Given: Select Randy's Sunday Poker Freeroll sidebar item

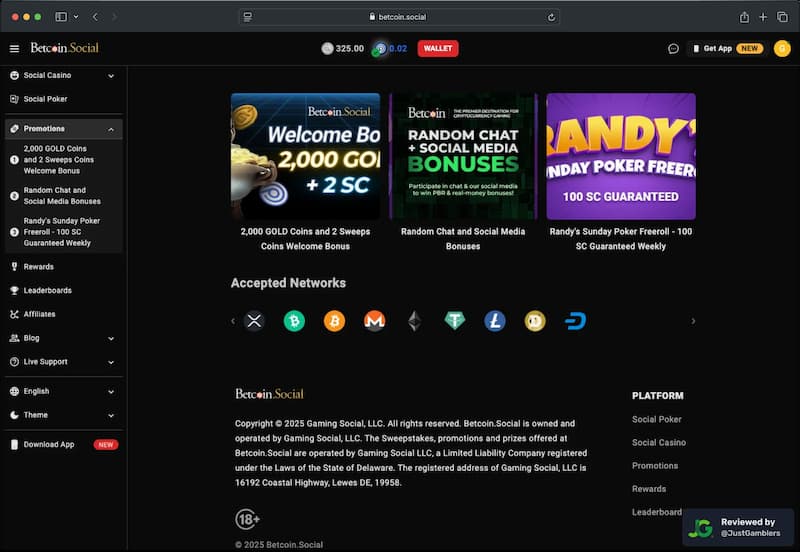Looking at the screenshot, I should click(x=63, y=232).
